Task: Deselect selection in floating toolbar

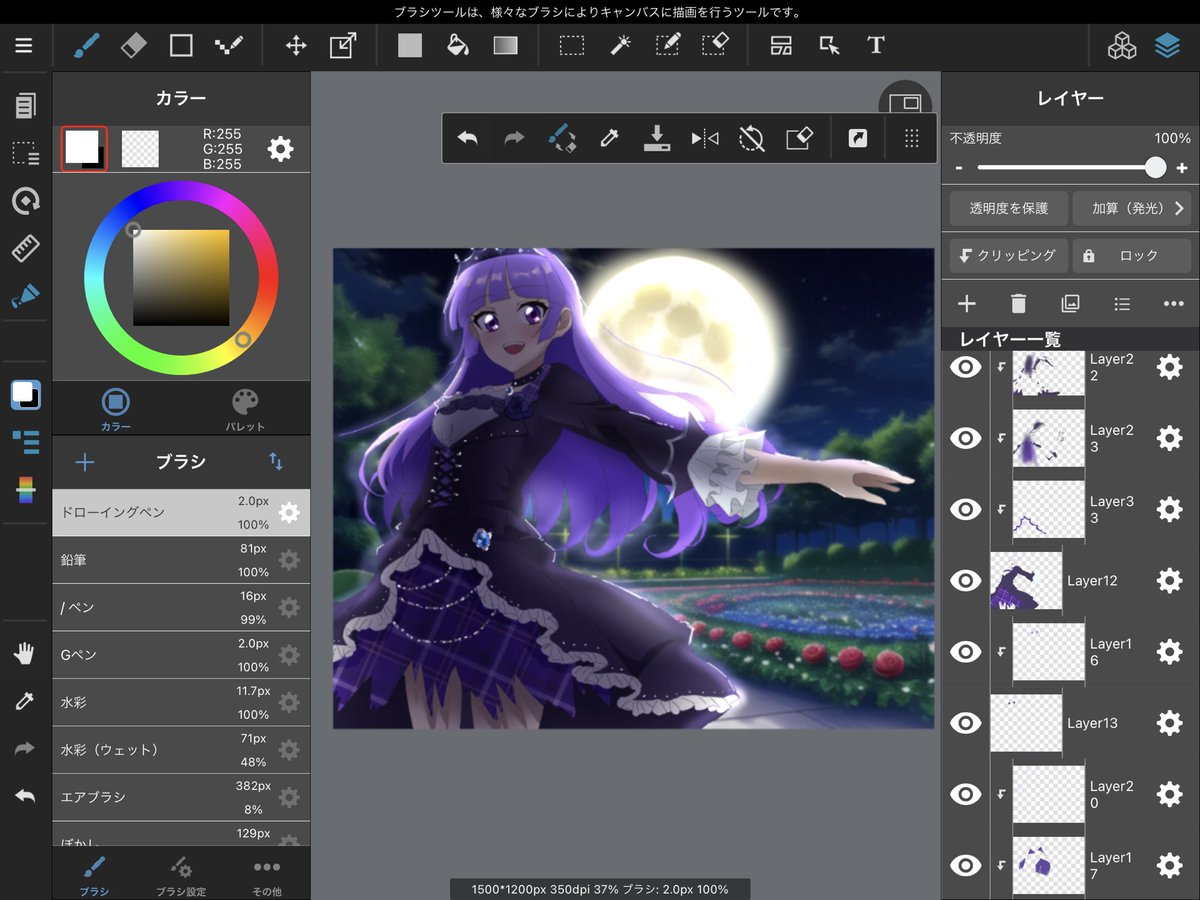Action: click(x=751, y=139)
